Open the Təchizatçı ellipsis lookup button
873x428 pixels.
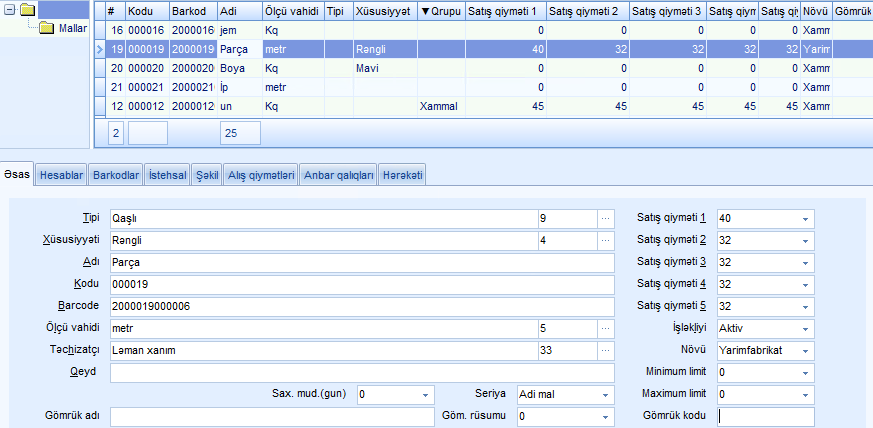(x=605, y=350)
